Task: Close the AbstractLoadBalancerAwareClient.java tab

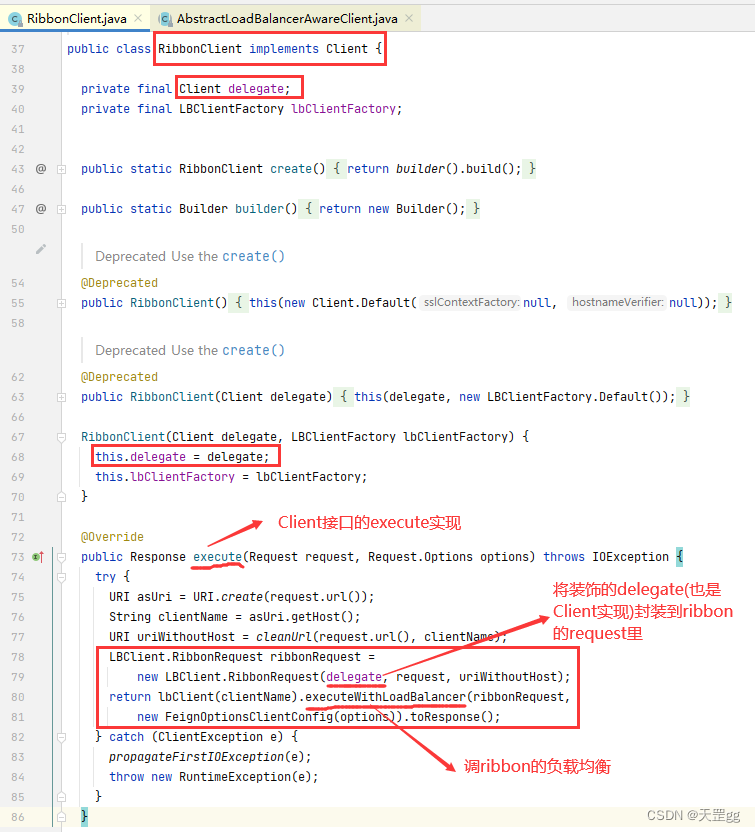Action: 409,19
